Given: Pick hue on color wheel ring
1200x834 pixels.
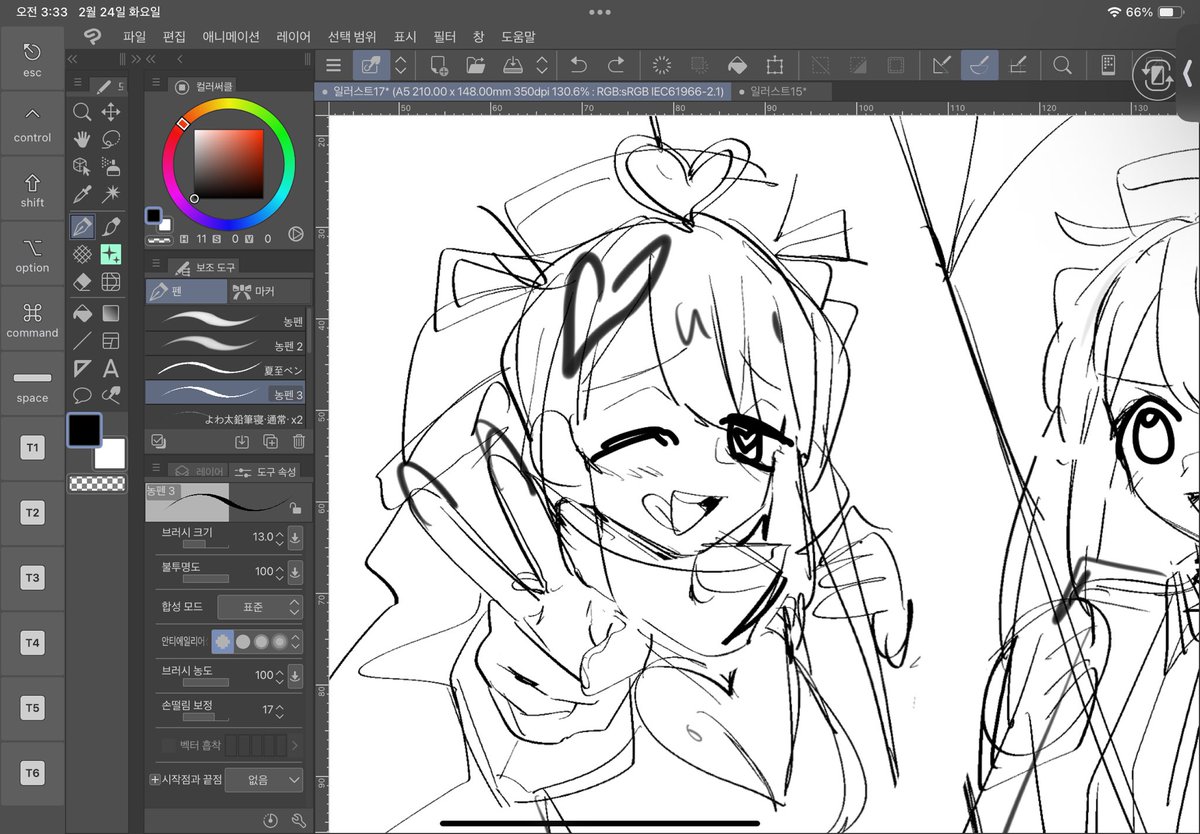Looking at the screenshot, I should coord(229,165).
